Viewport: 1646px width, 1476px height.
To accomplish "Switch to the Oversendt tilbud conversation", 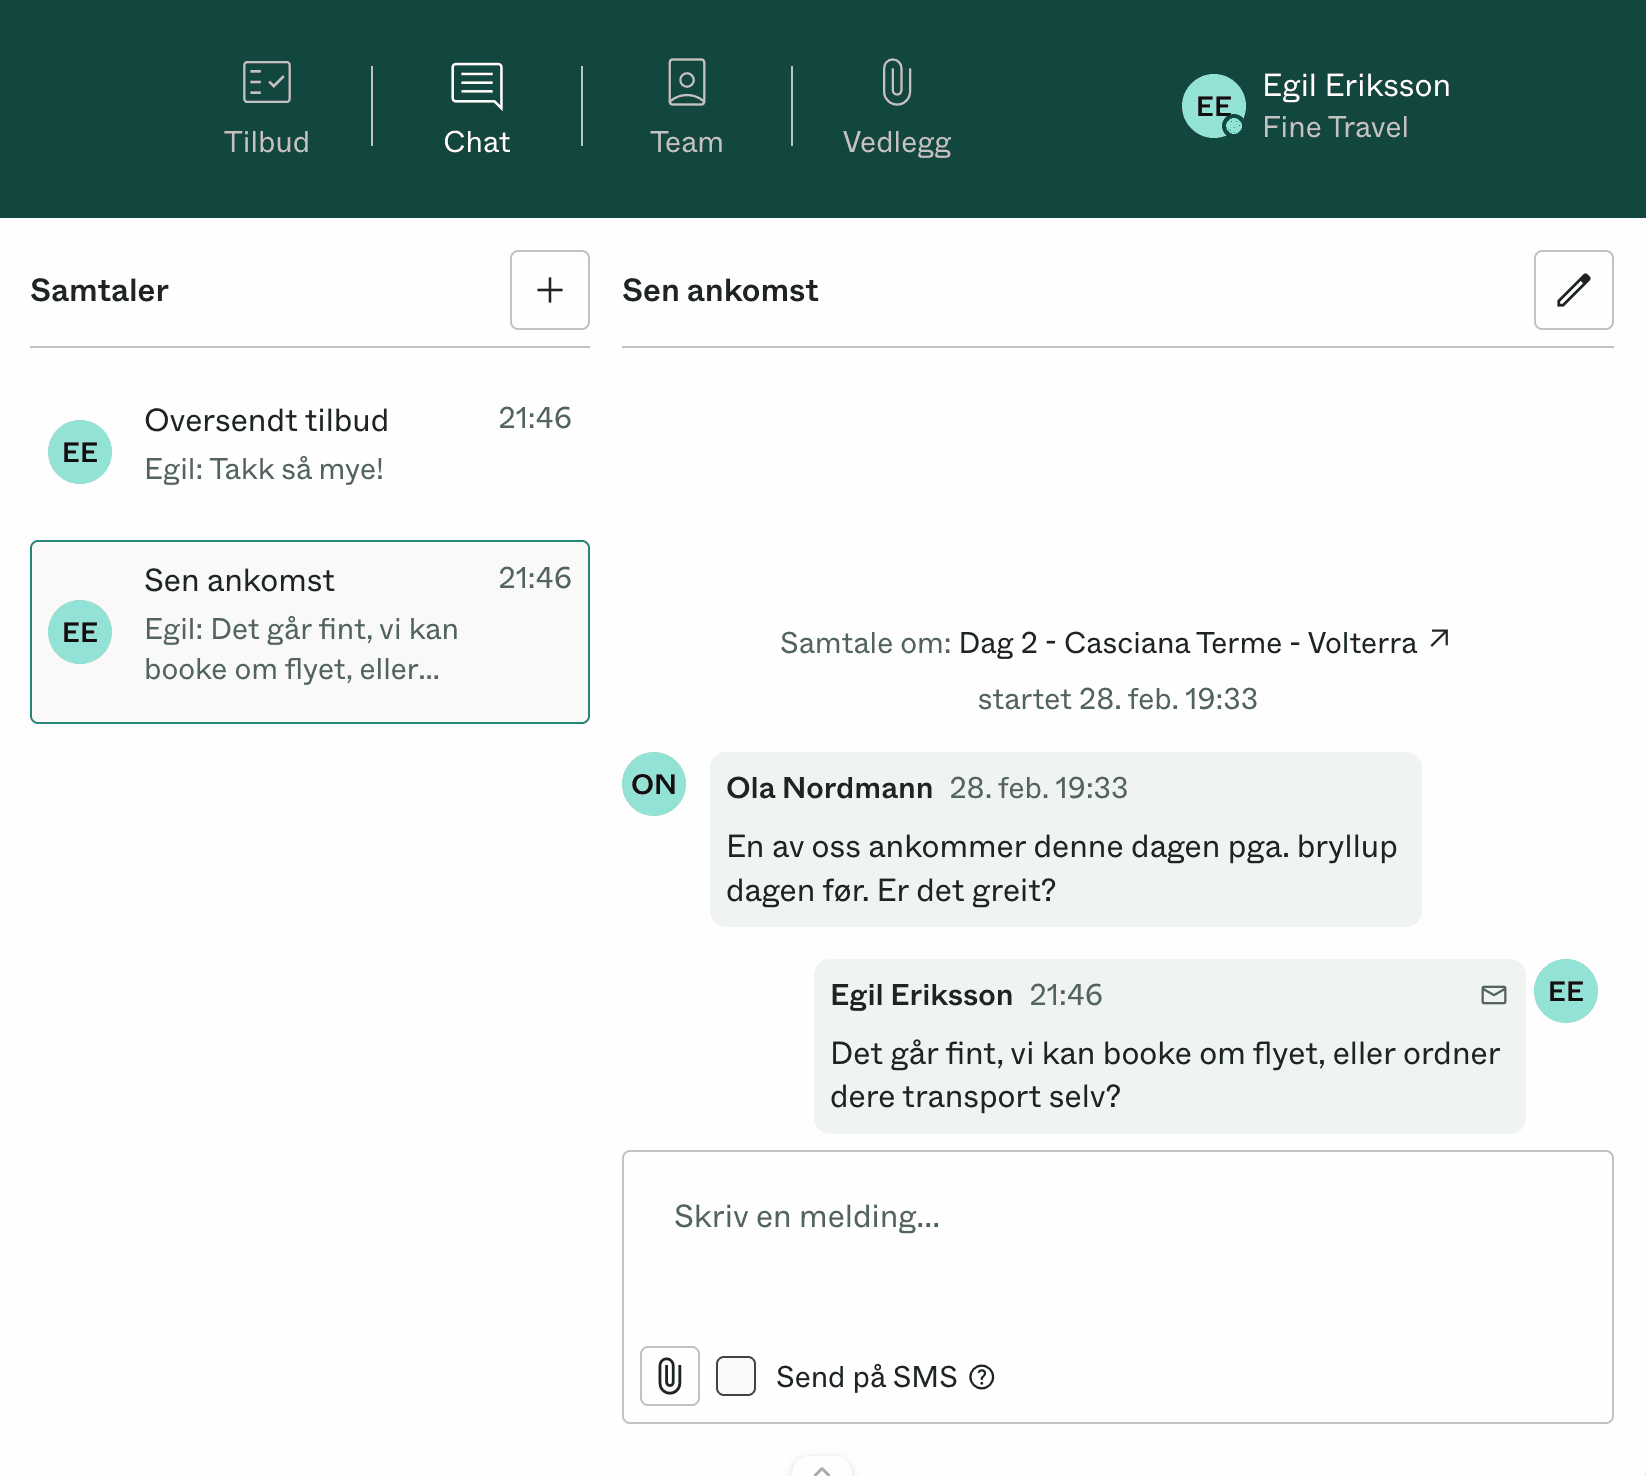I will [300, 443].
